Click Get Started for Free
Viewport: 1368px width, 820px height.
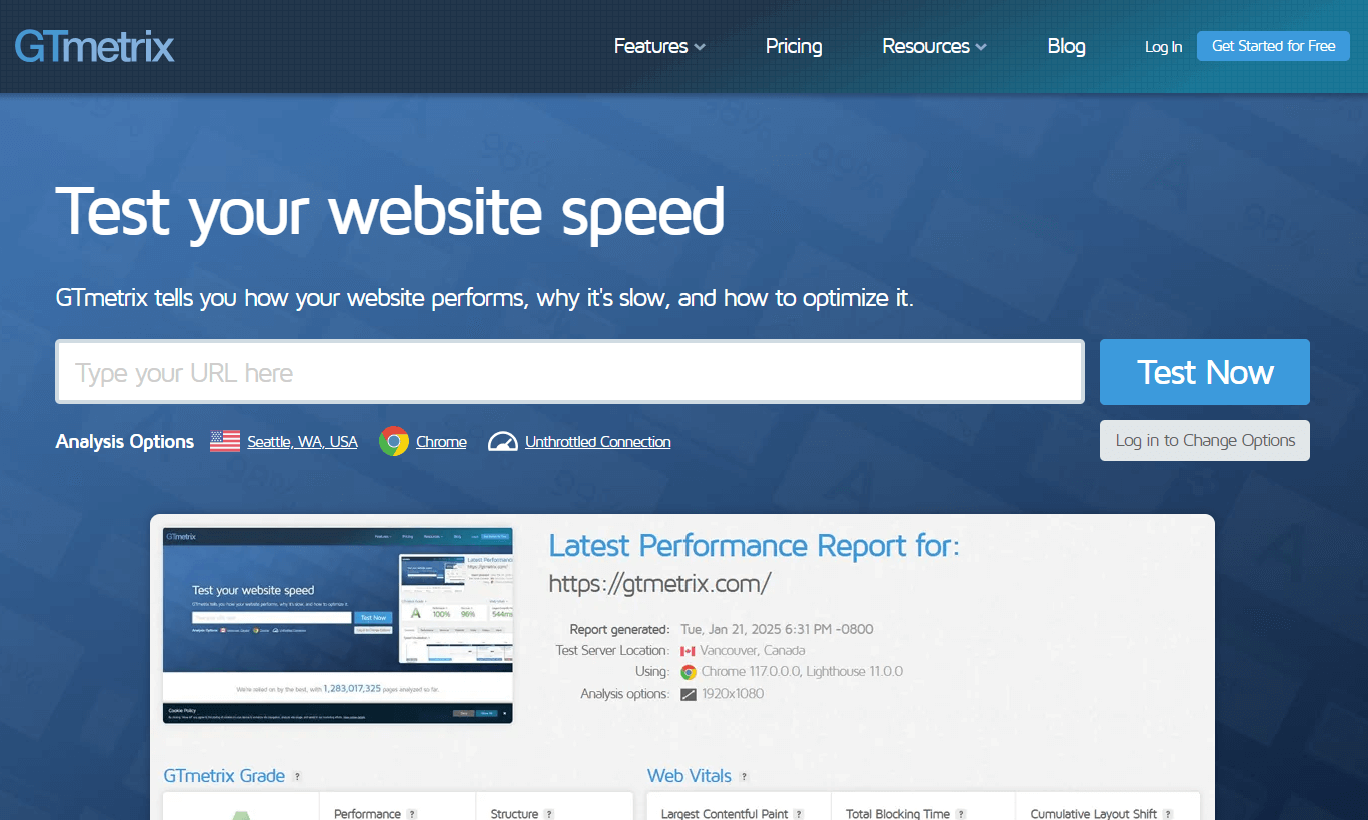(x=1273, y=46)
